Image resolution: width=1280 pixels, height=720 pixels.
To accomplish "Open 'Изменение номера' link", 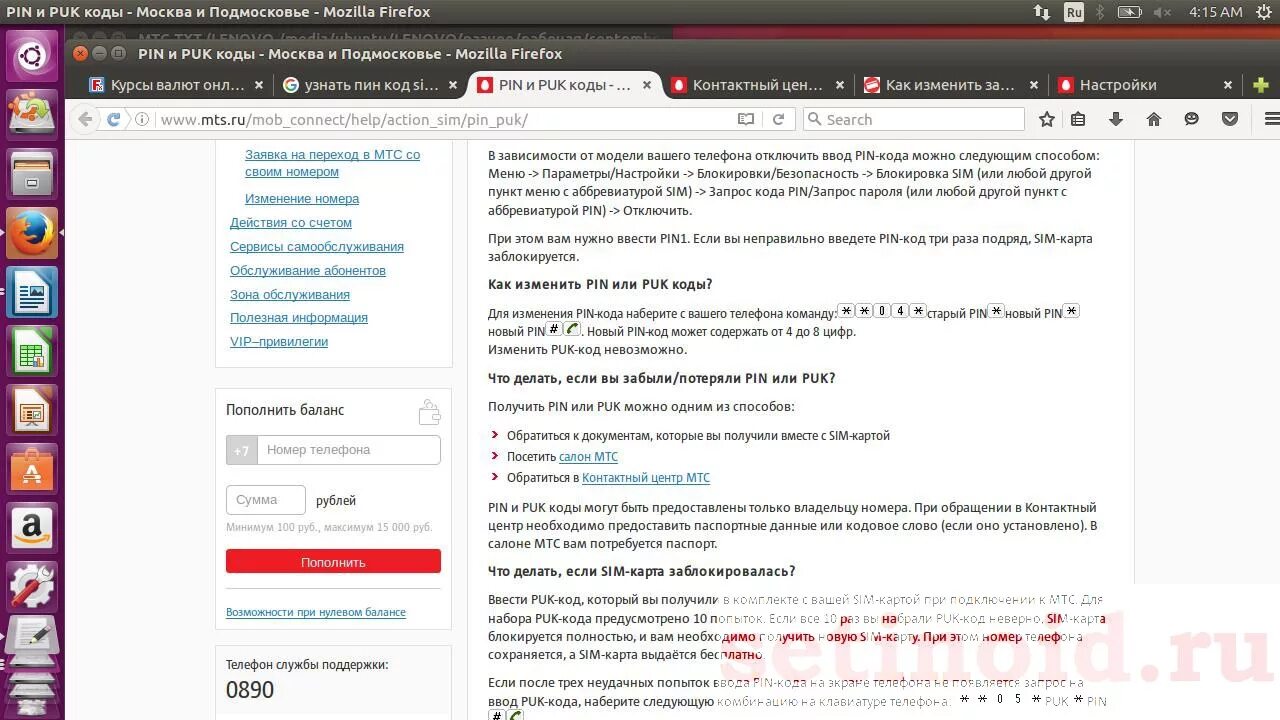I will click(302, 198).
